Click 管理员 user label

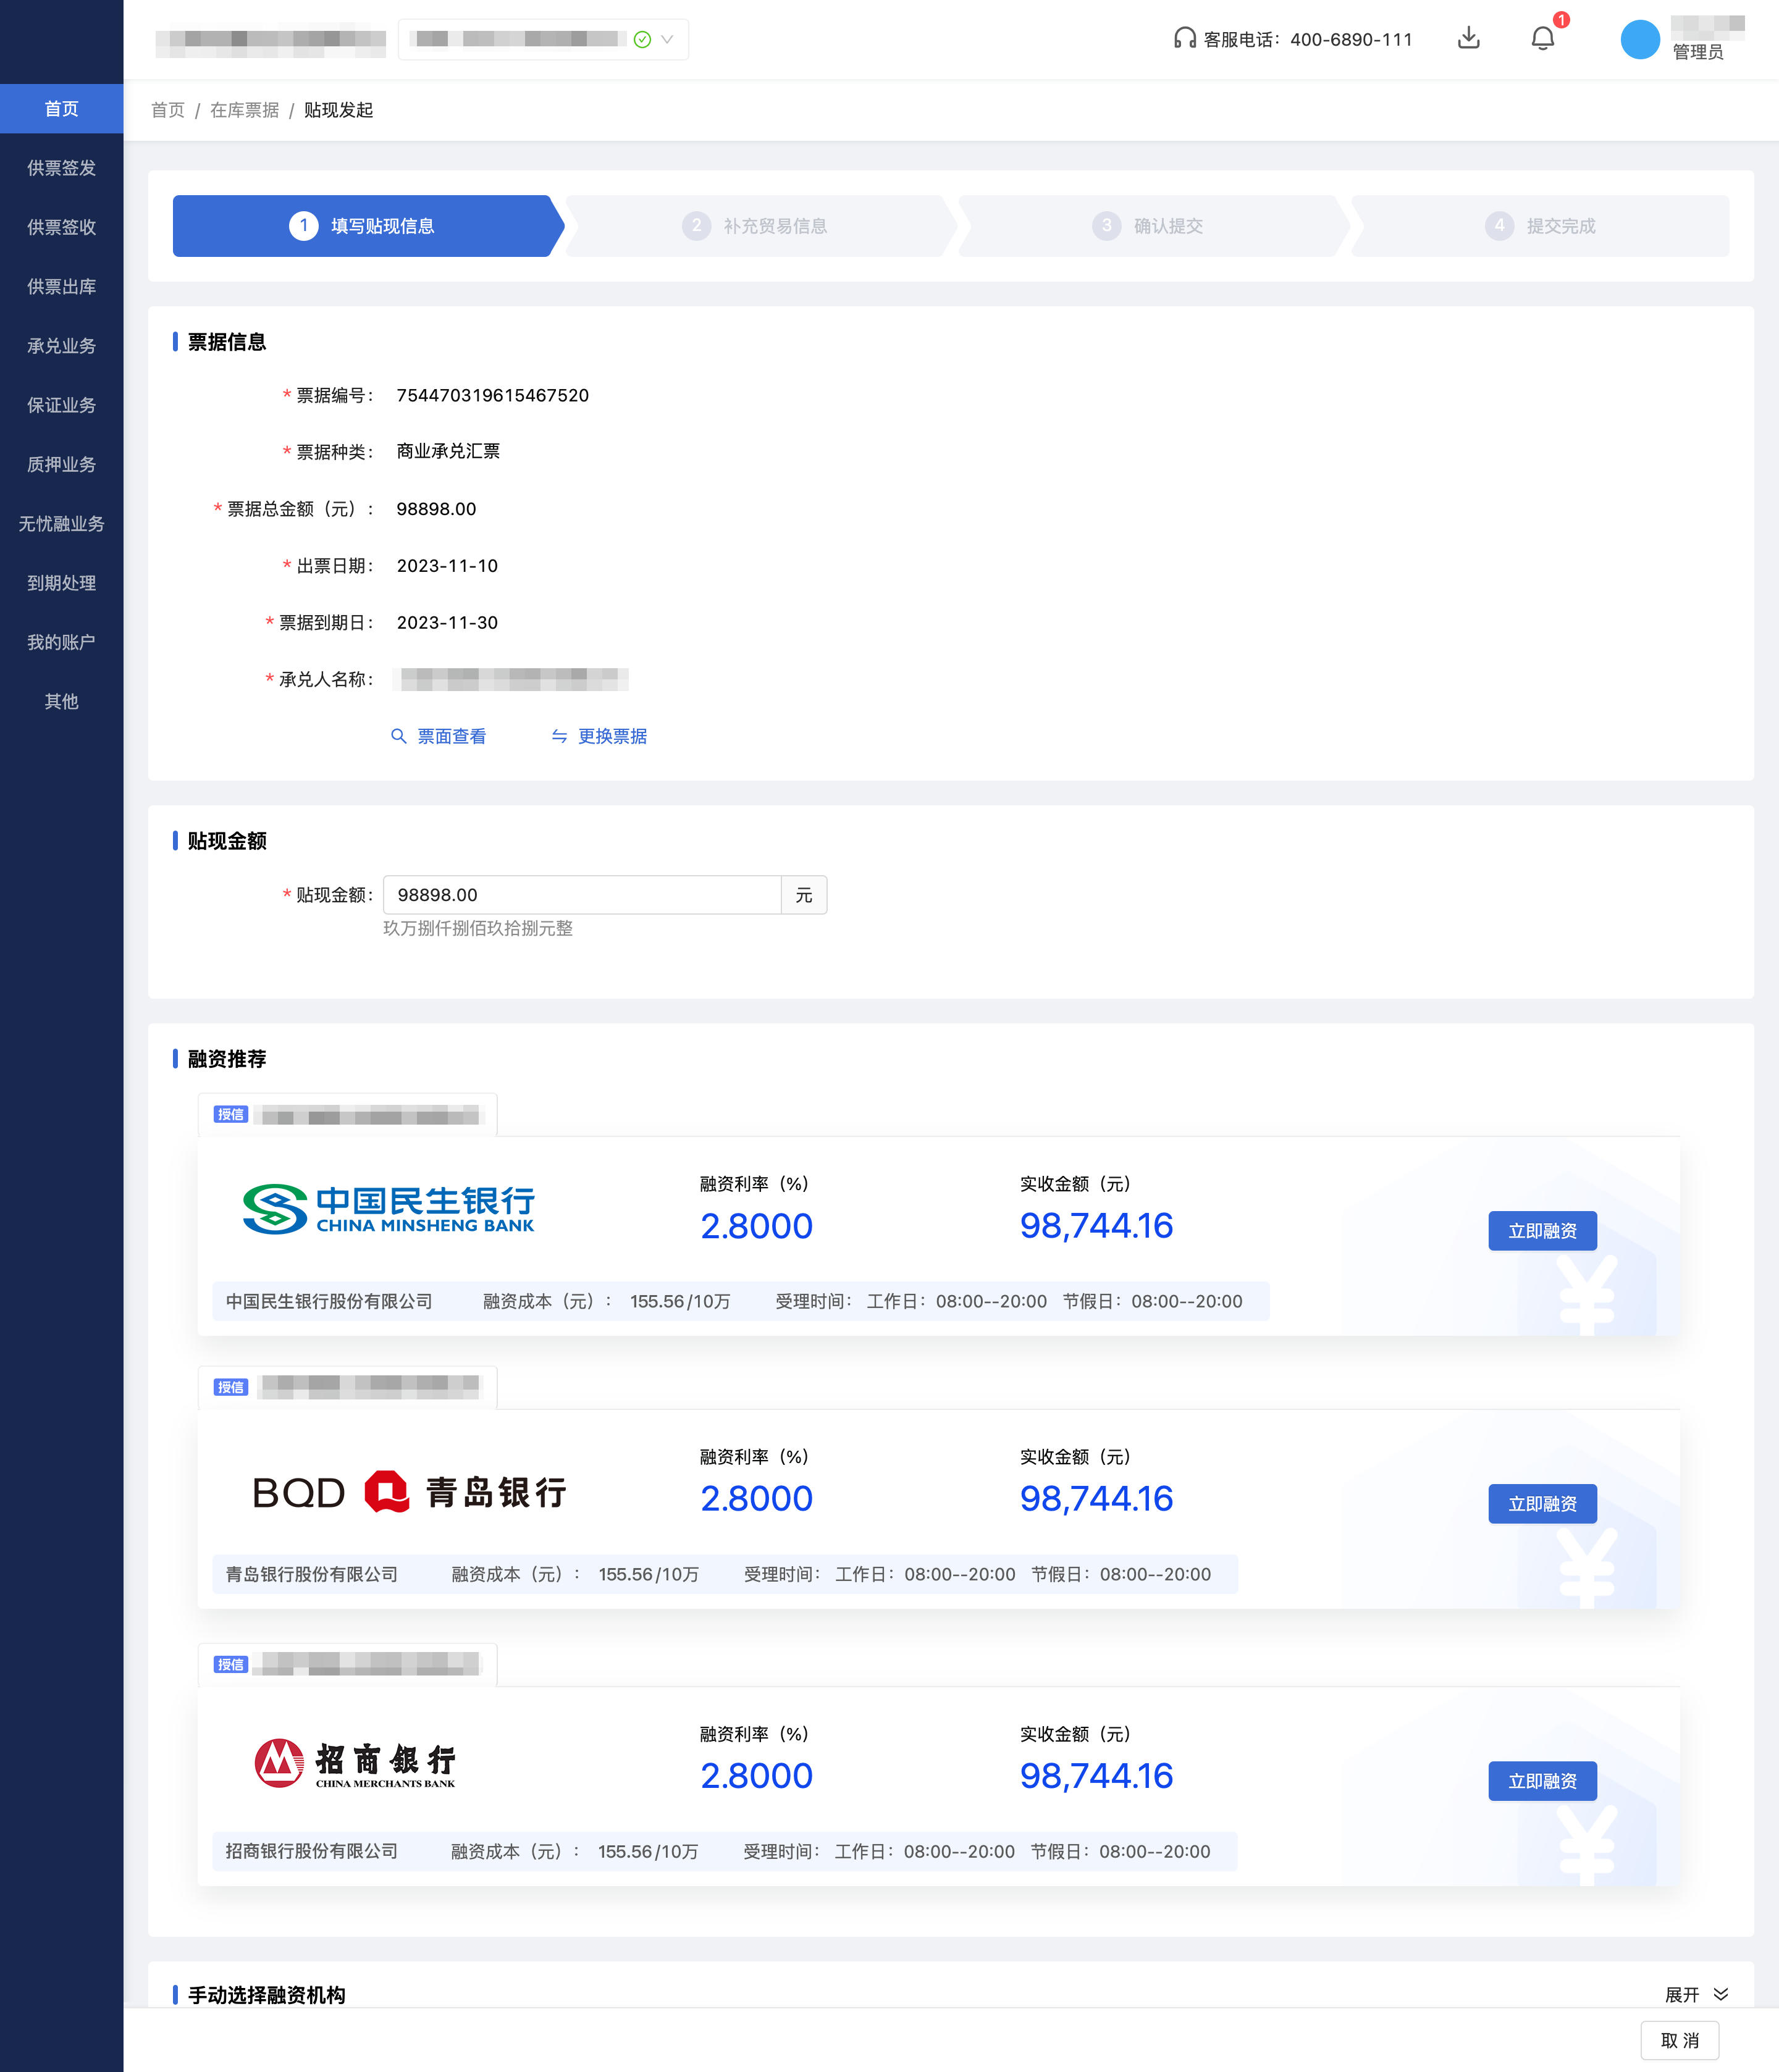1698,52
